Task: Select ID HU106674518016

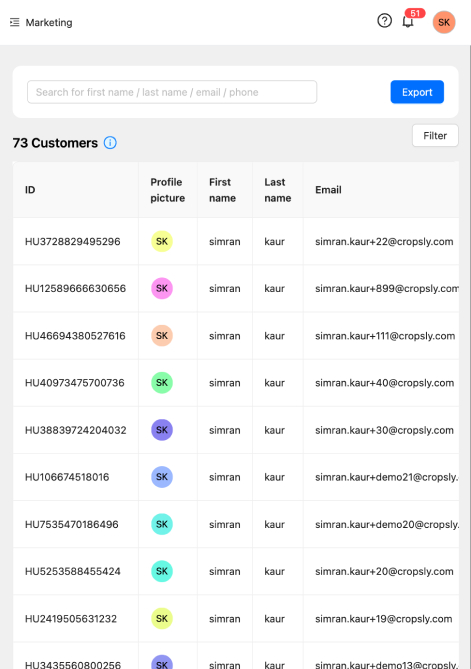Action: 67,477
